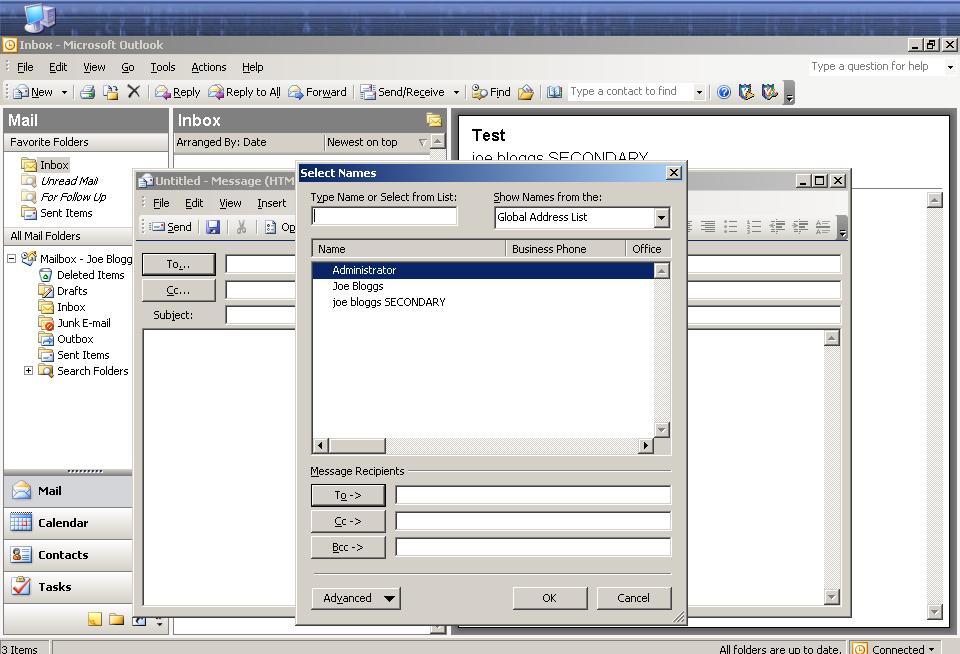Click Cancel in Select Names dialog
This screenshot has width=960, height=654.
click(634, 598)
